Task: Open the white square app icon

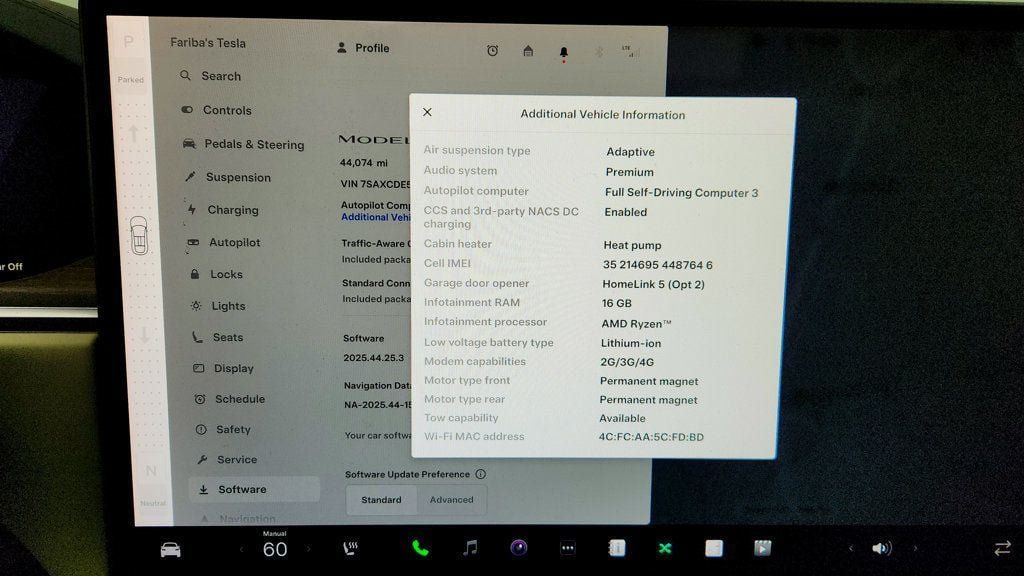Action: (x=714, y=548)
